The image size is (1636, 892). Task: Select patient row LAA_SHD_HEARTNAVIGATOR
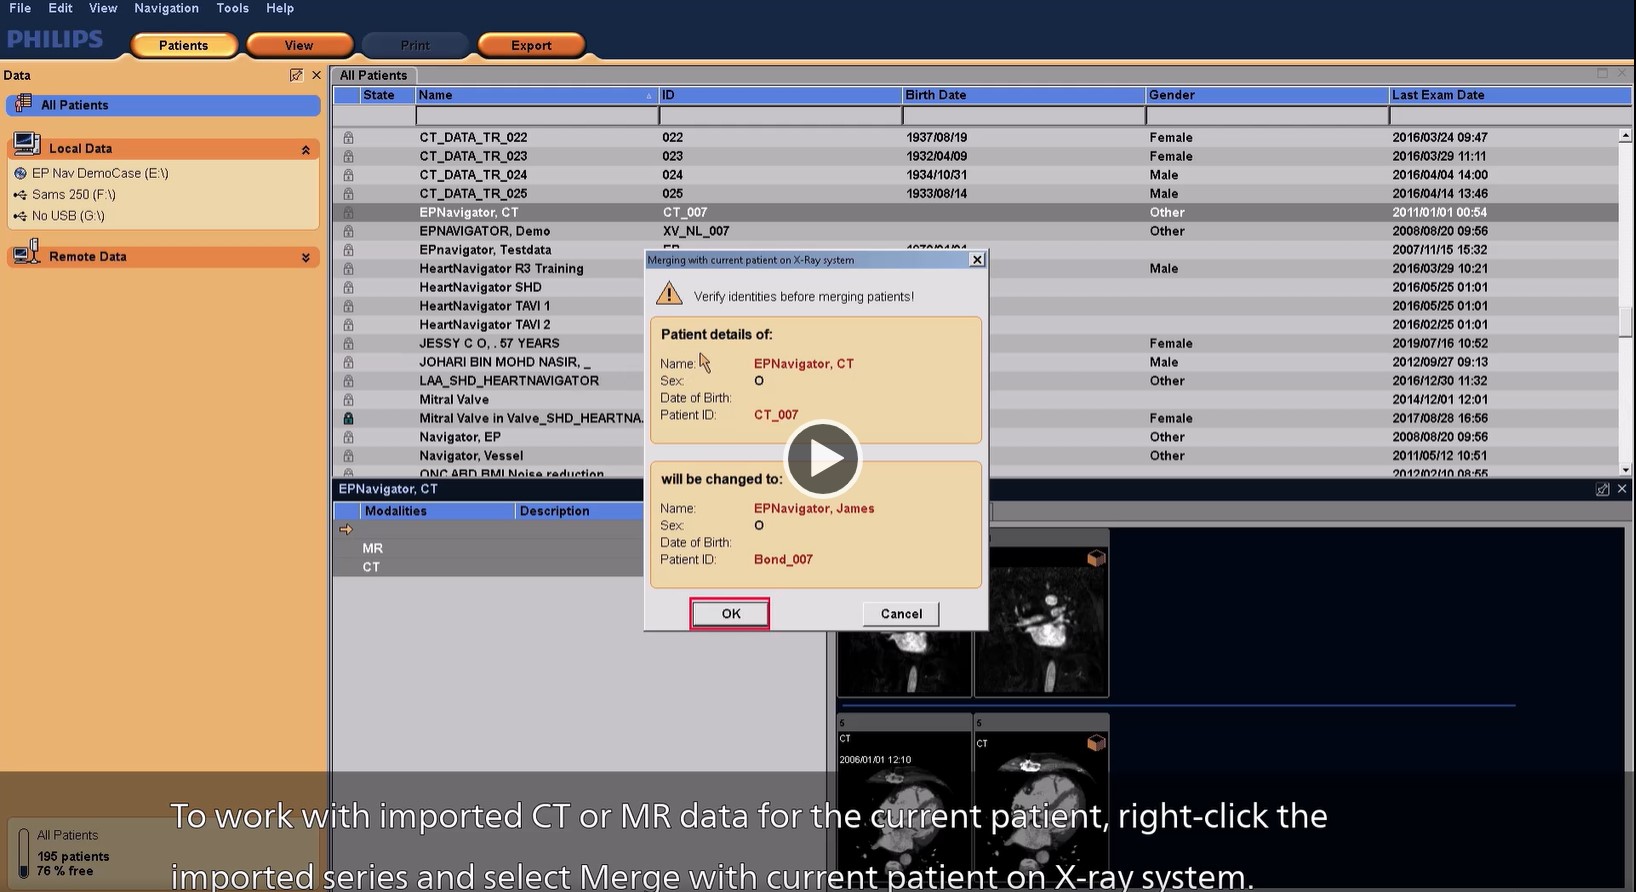(975, 381)
